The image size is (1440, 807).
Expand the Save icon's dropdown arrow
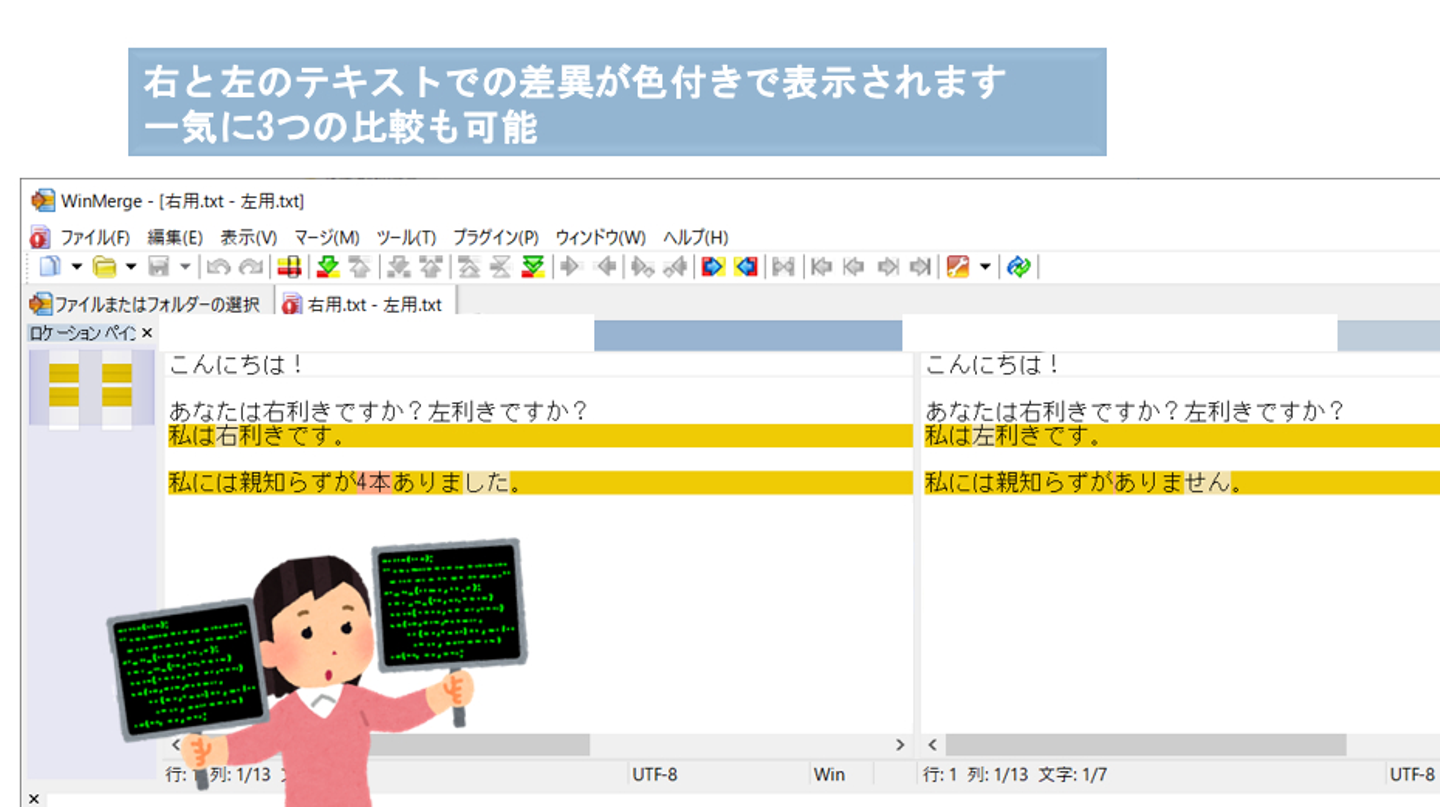(x=184, y=267)
